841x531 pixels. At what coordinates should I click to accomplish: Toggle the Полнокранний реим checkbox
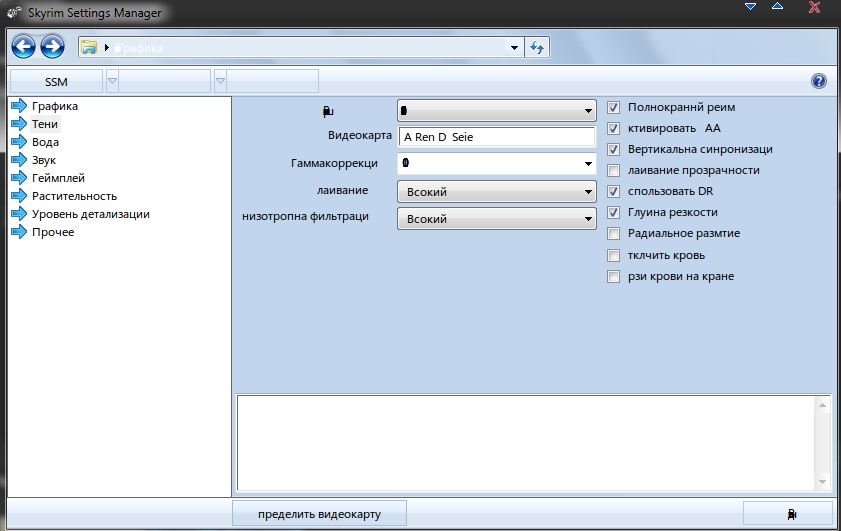pos(613,107)
